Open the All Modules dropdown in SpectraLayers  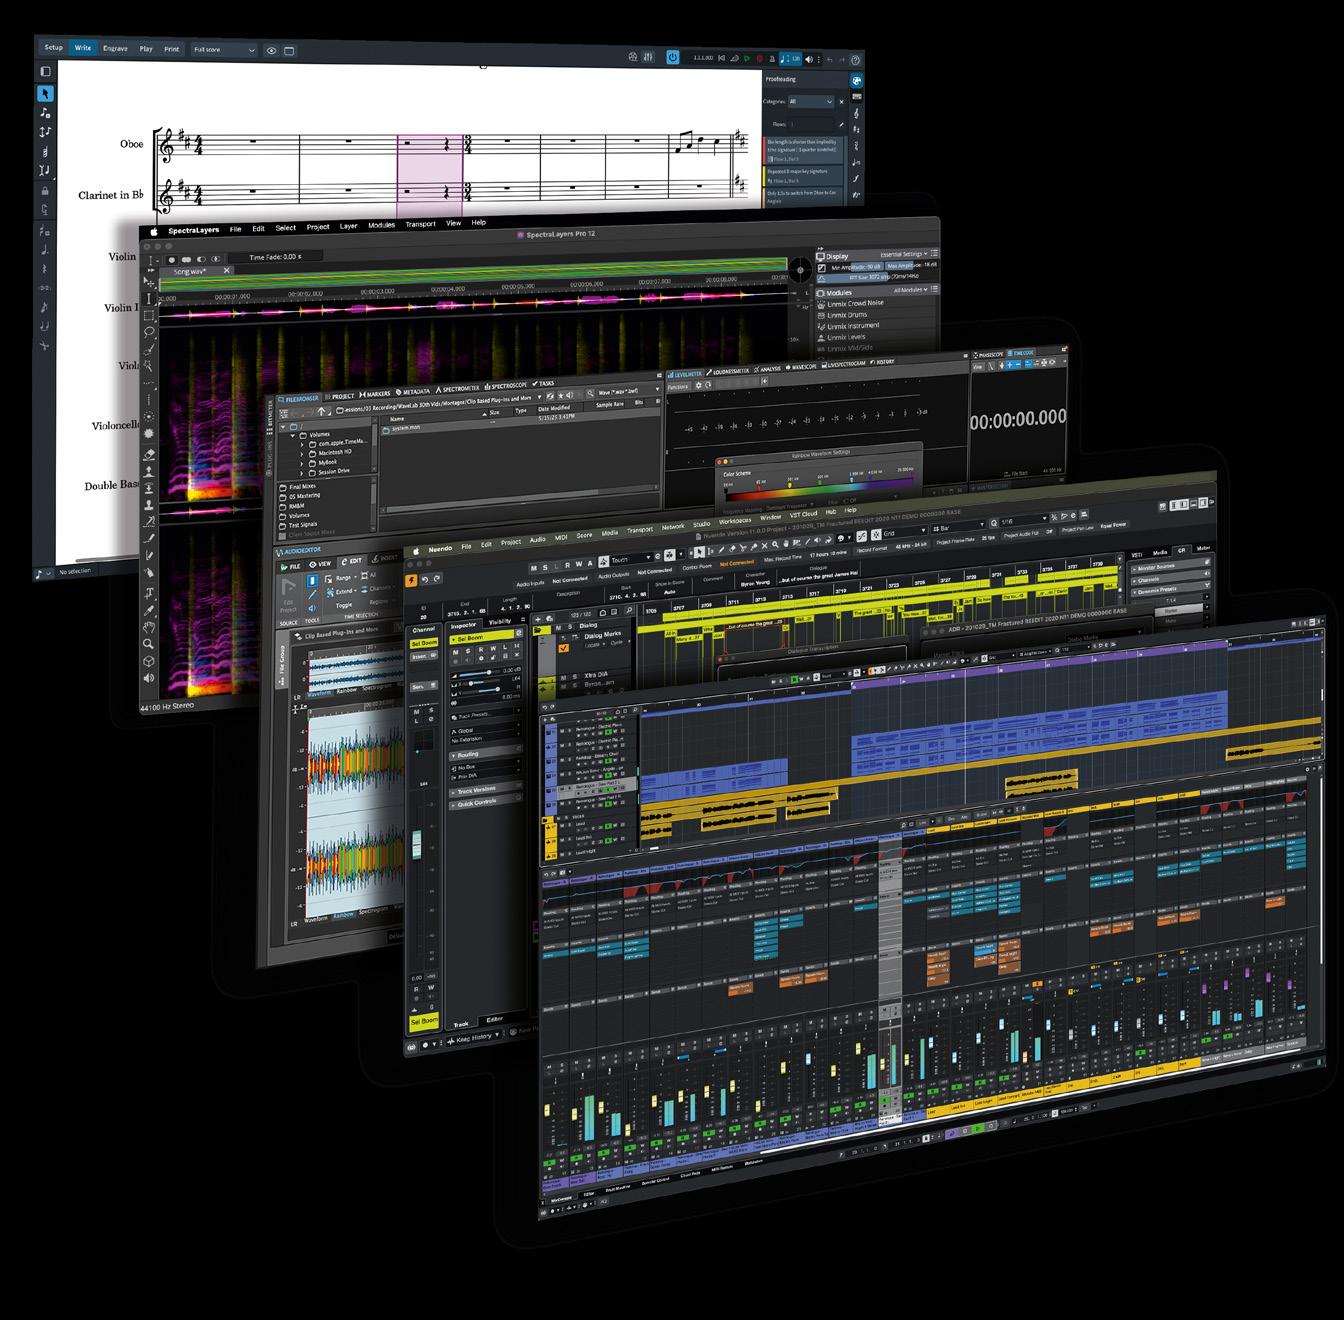pos(910,290)
